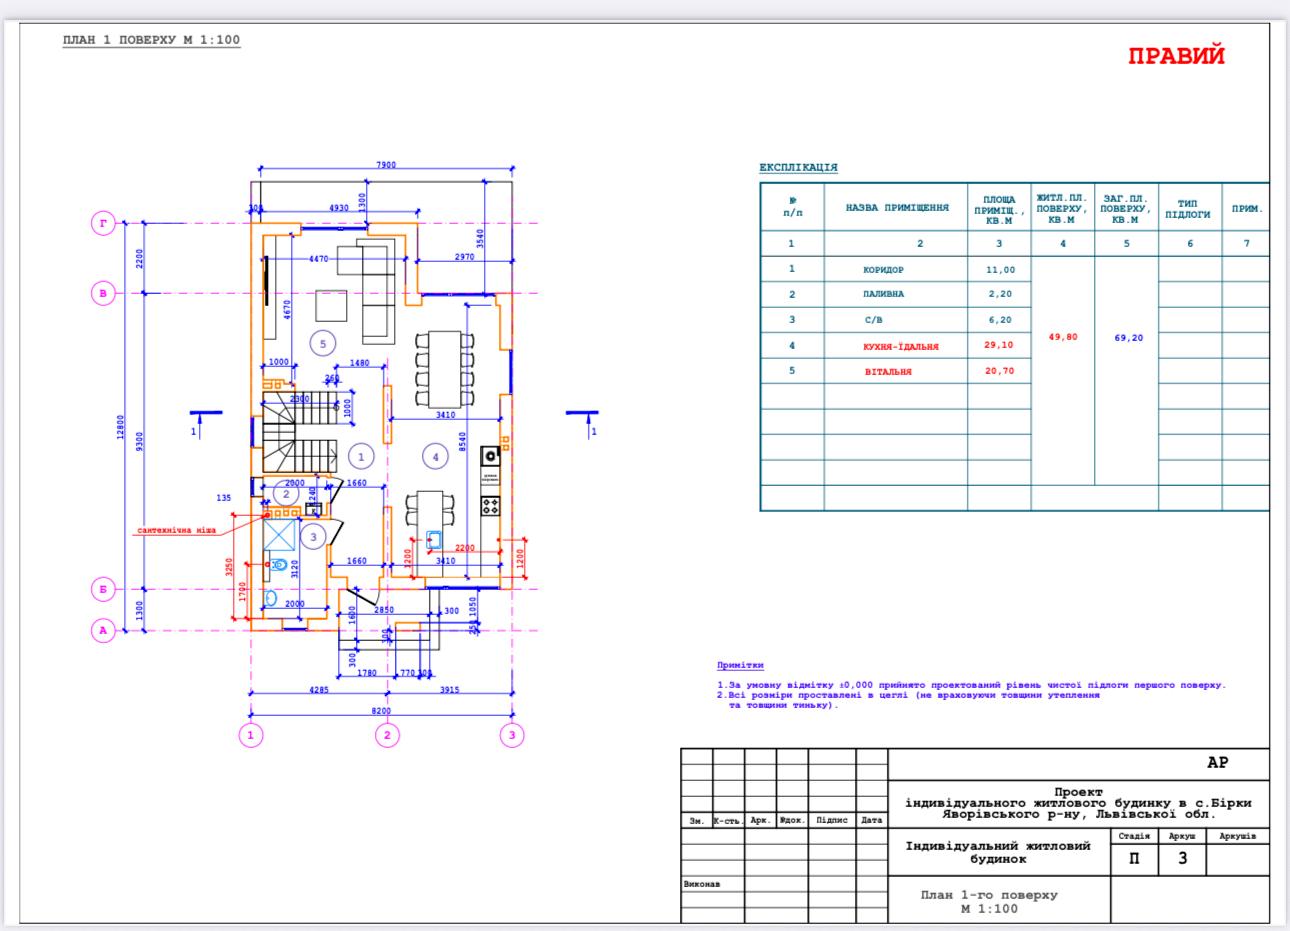
Task: Click the four-burner stove symbol
Action: pyautogui.click(x=490, y=506)
